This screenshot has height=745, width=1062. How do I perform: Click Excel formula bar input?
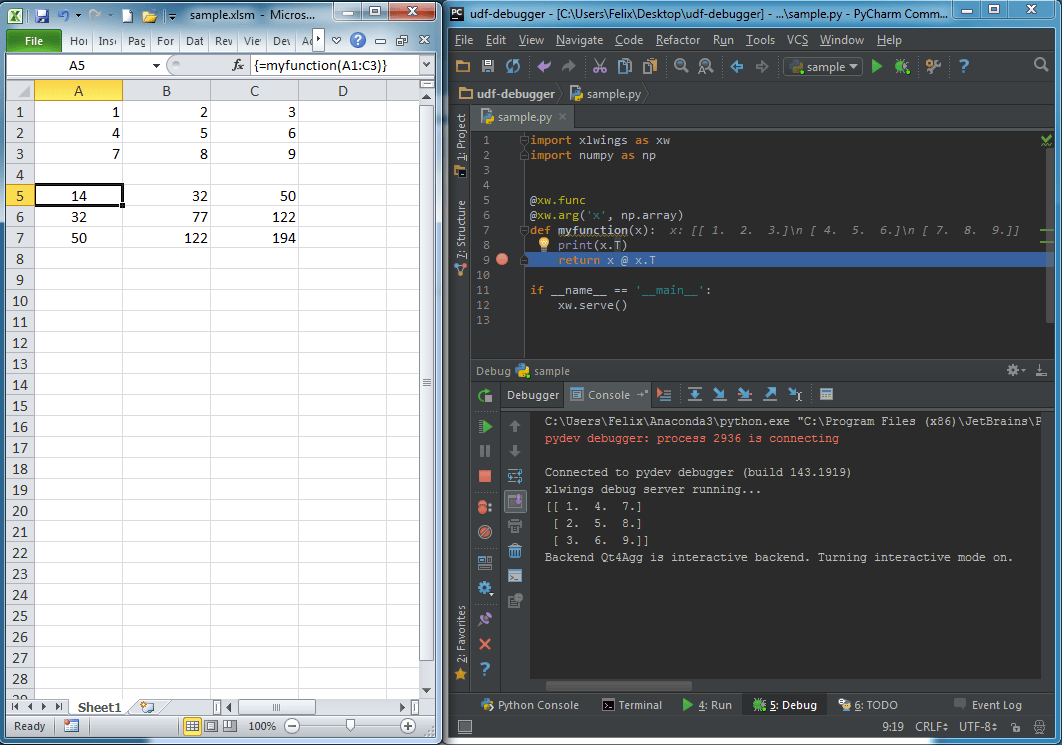[335, 65]
